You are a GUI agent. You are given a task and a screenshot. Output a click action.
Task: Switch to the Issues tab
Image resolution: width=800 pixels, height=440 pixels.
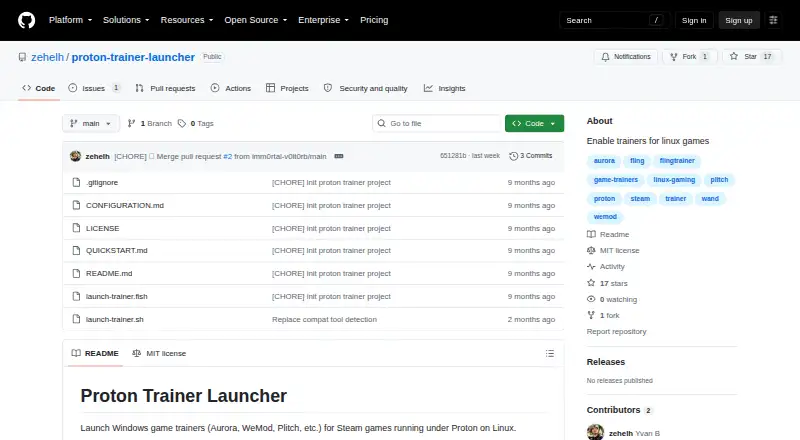tap(94, 88)
